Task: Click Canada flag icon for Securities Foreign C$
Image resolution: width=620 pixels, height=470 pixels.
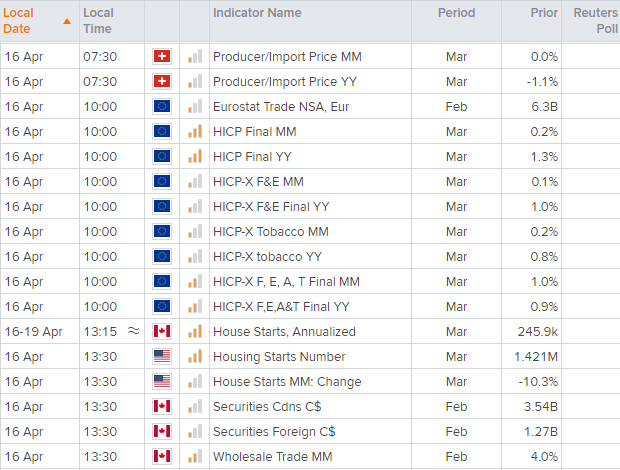Action: pos(161,432)
